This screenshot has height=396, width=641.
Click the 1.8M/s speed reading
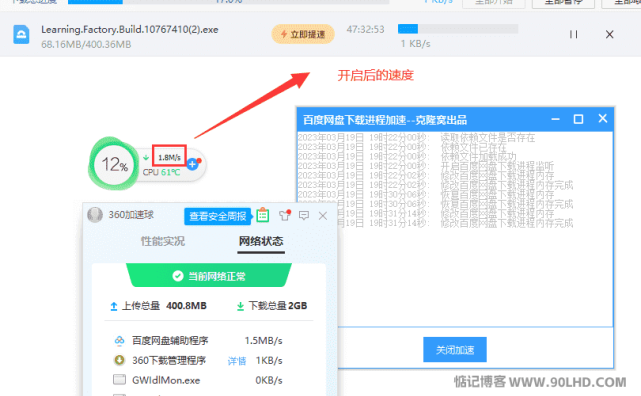point(169,157)
